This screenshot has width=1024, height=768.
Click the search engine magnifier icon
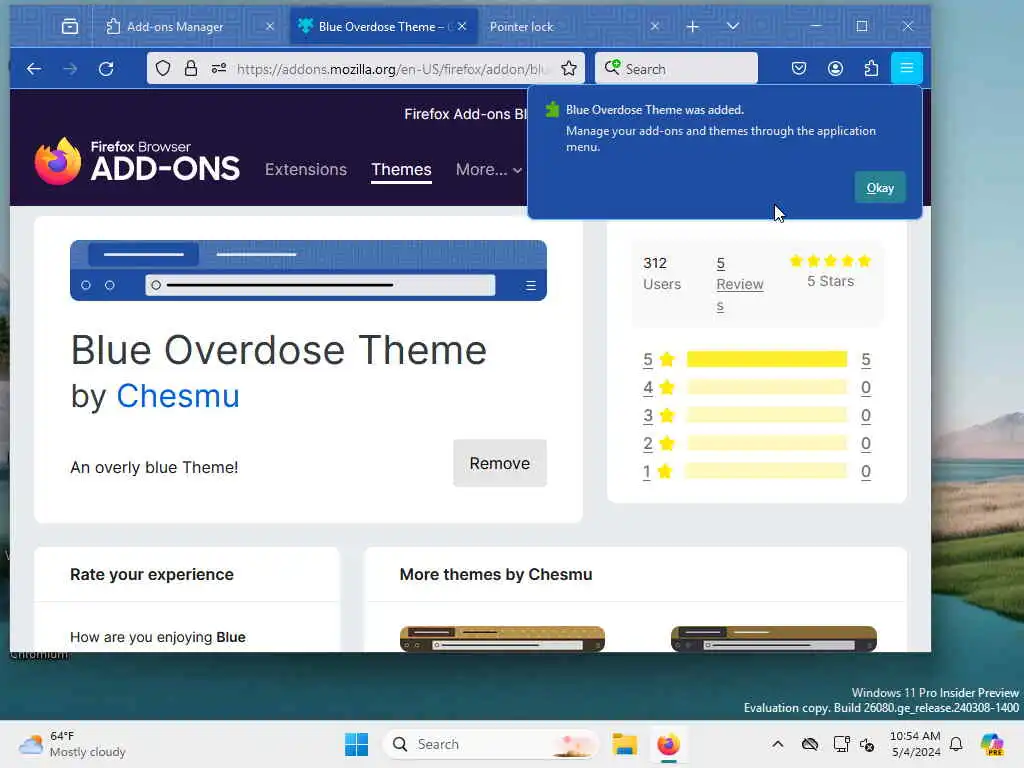point(612,67)
